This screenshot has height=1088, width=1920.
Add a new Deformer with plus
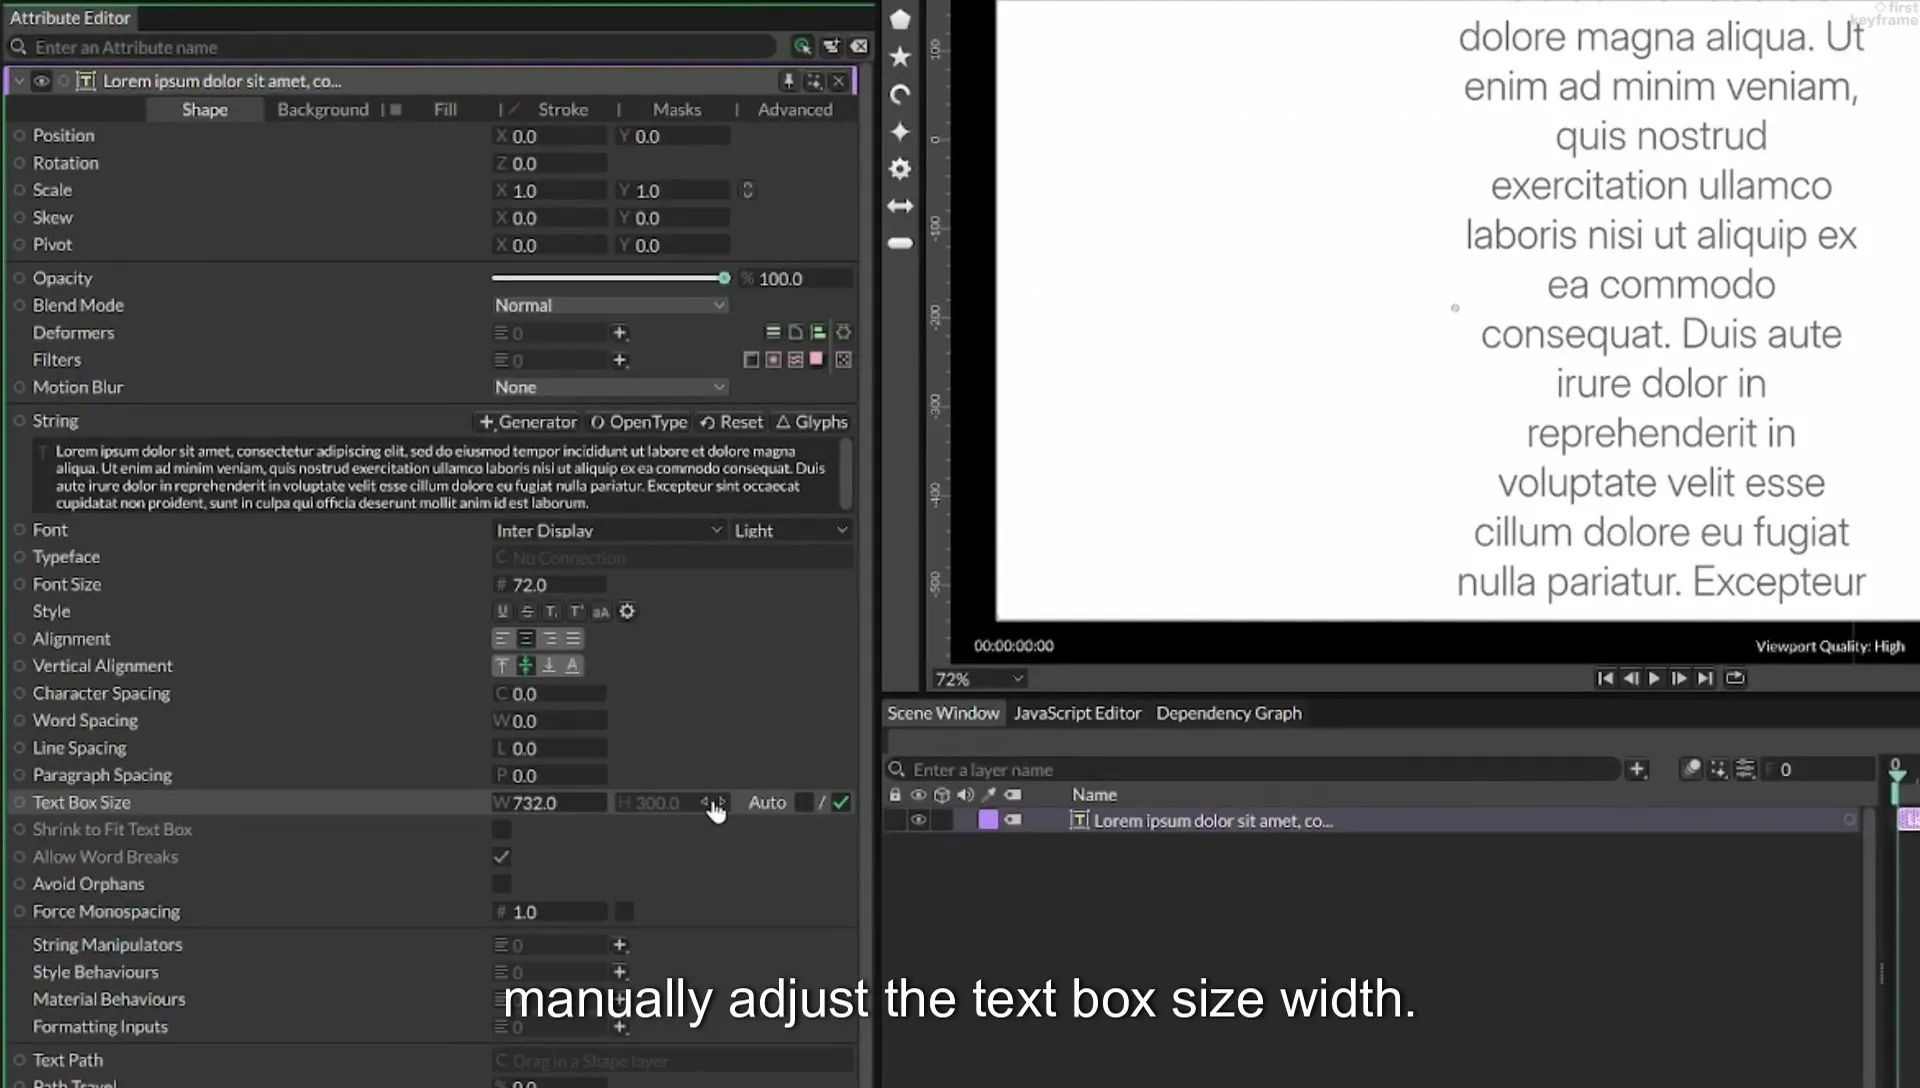tap(620, 333)
